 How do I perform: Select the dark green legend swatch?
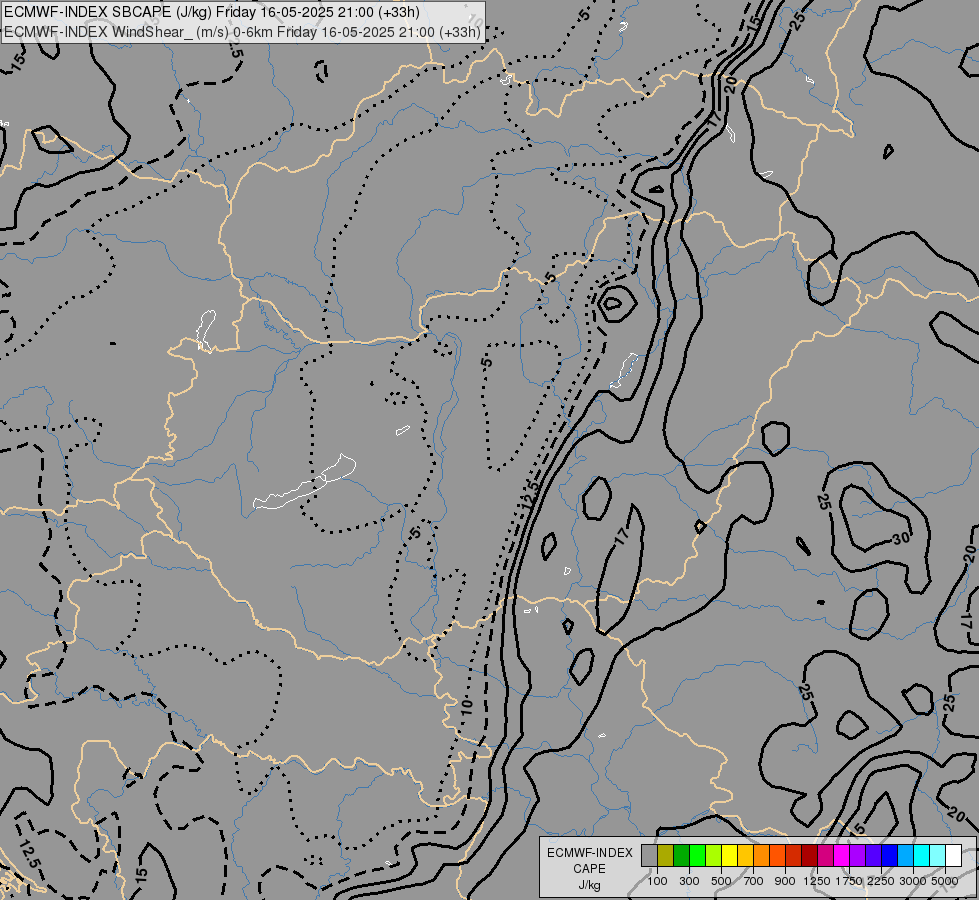(681, 855)
